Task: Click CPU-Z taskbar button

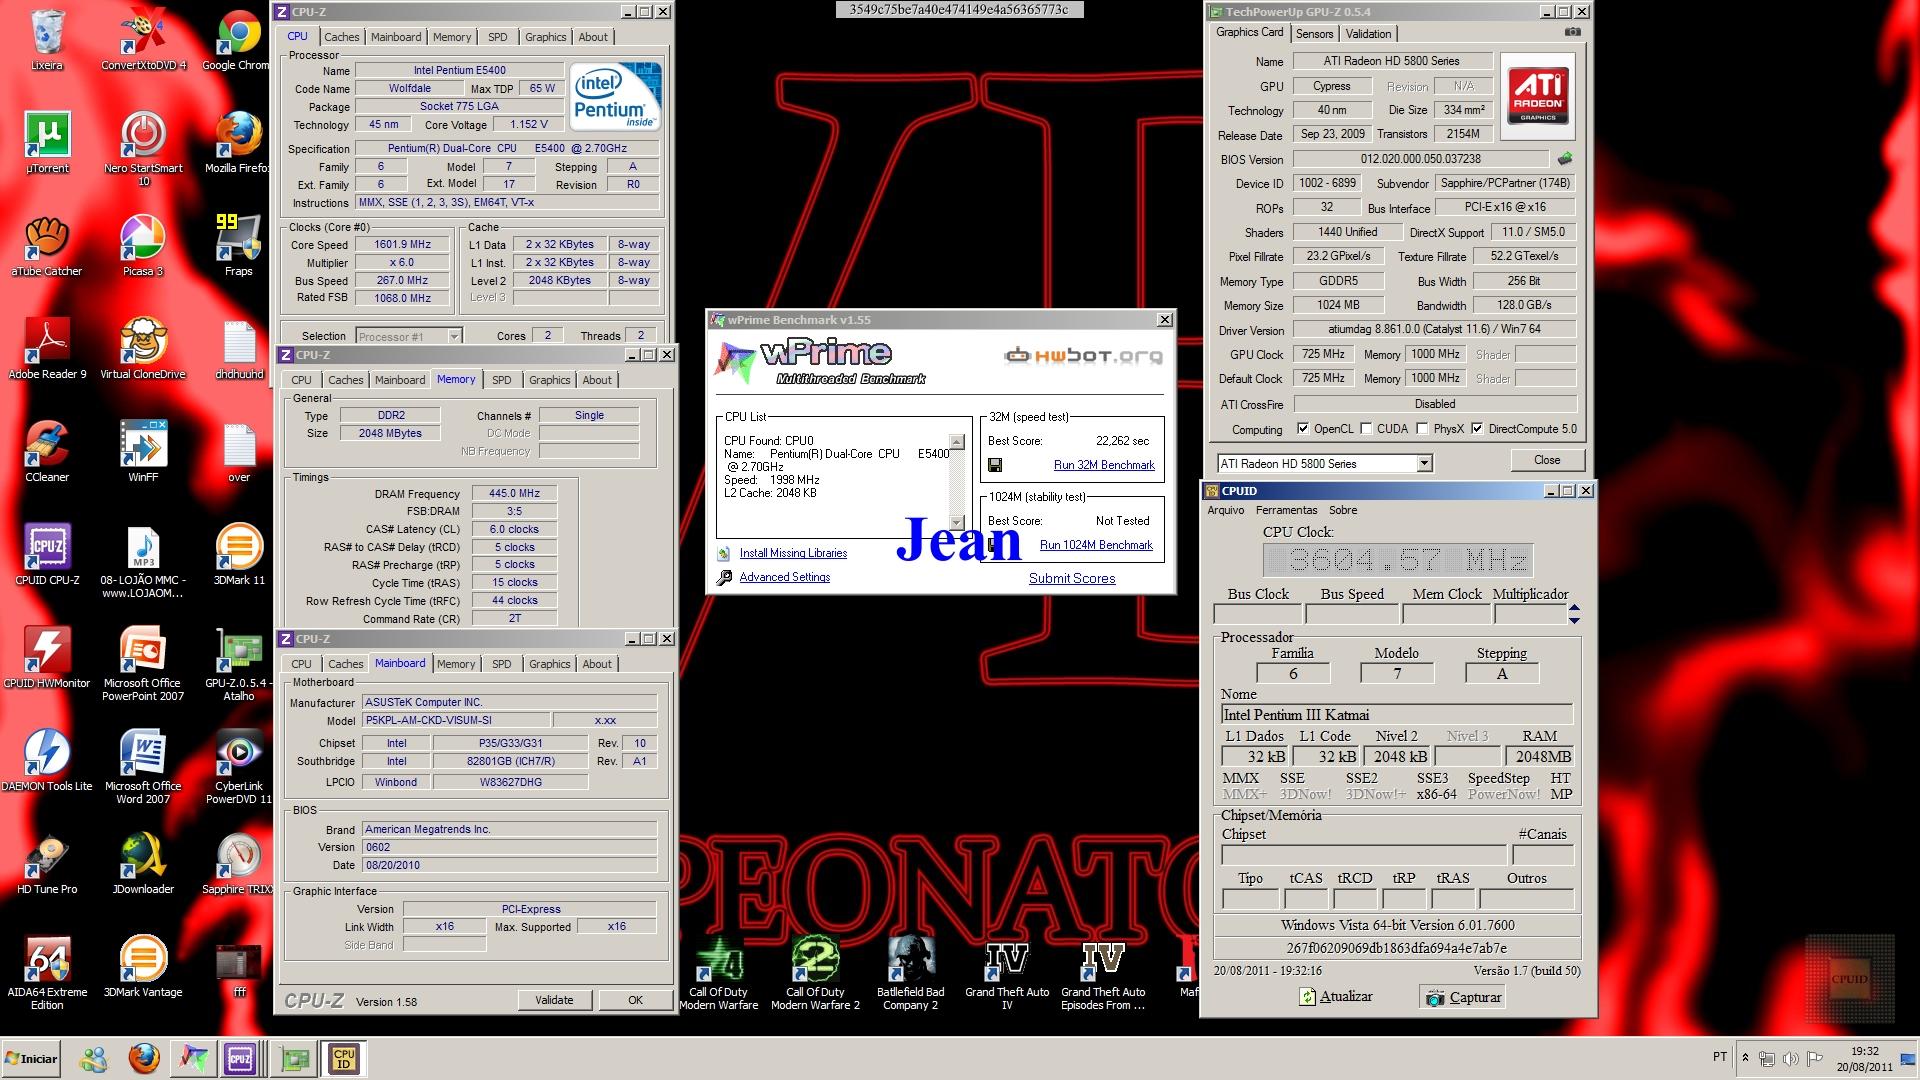Action: click(x=240, y=1059)
